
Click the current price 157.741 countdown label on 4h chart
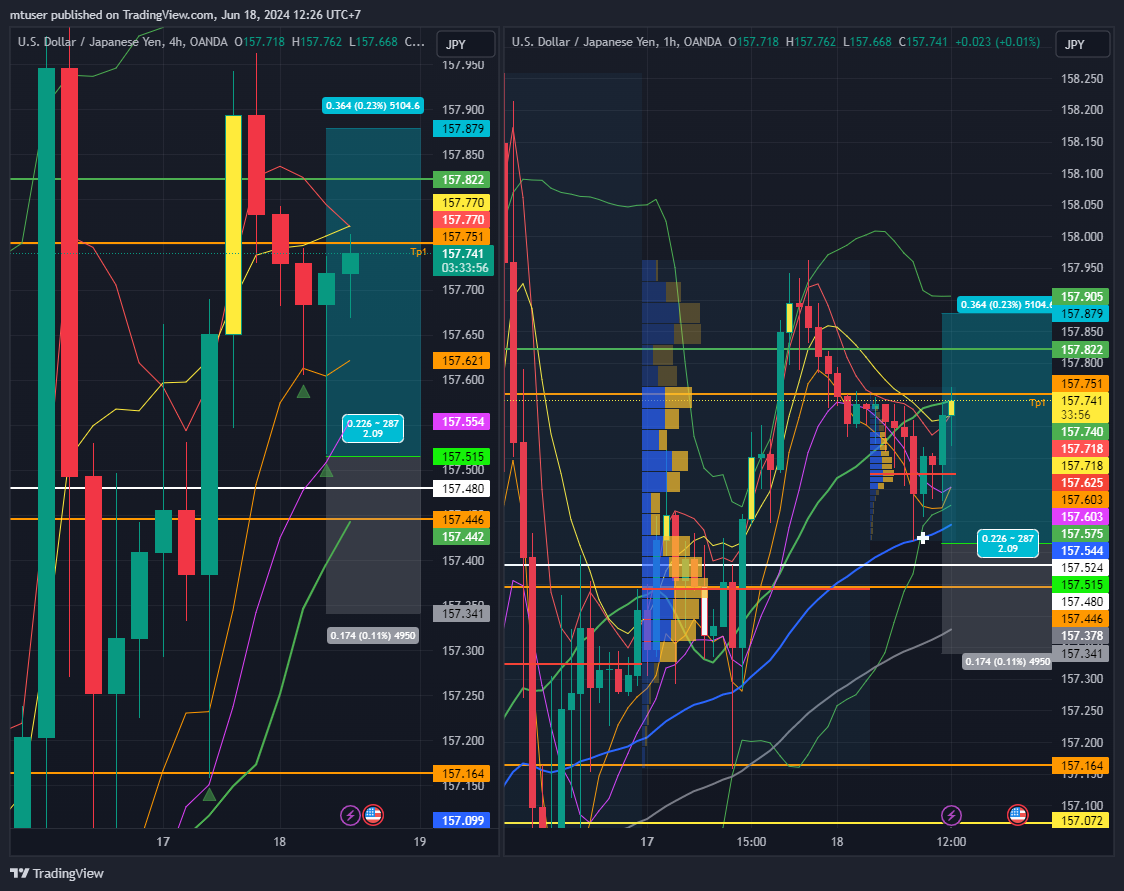coord(463,261)
